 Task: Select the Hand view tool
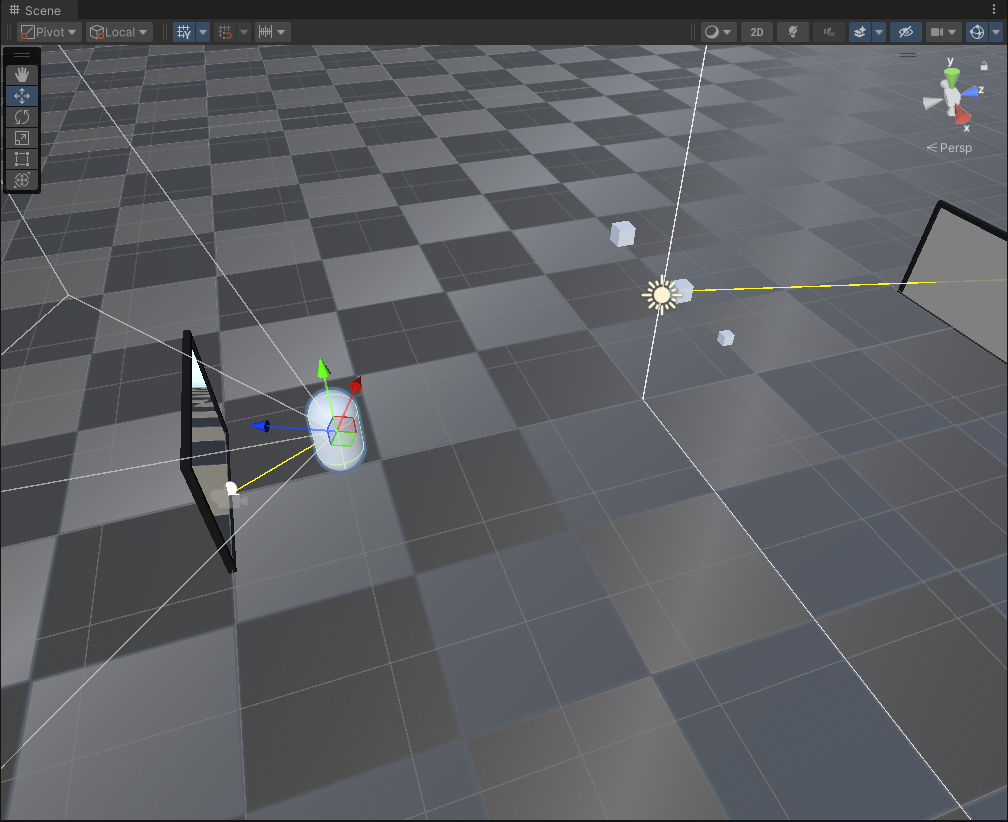22,75
